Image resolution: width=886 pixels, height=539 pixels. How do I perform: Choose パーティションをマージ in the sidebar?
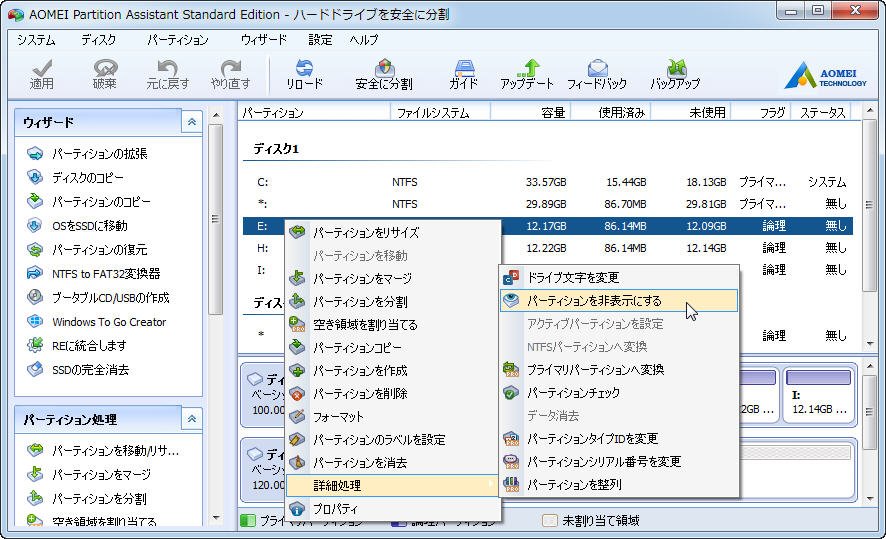[89, 475]
